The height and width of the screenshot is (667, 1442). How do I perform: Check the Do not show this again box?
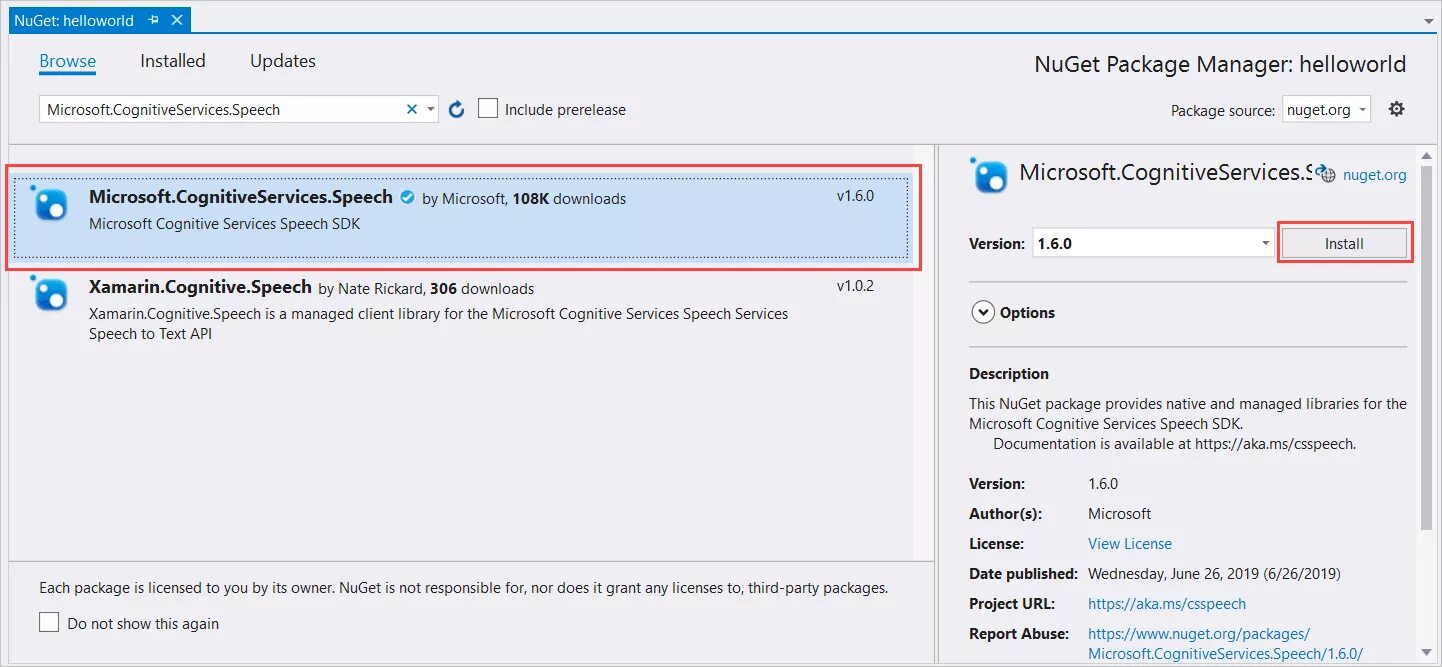tap(49, 623)
